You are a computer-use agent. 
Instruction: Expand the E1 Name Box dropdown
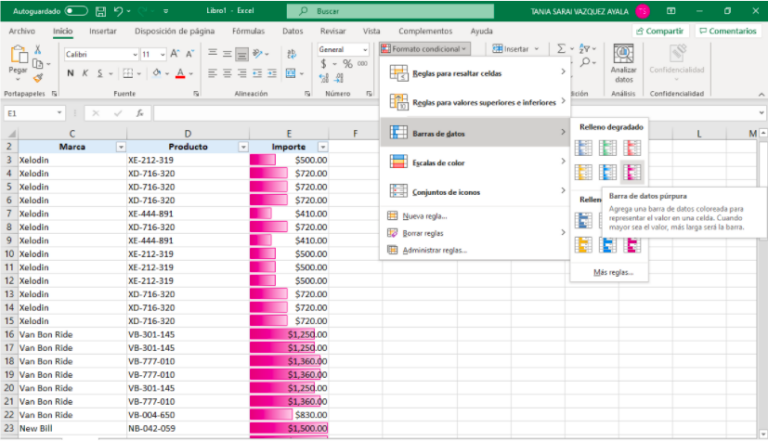pyautogui.click(x=59, y=113)
